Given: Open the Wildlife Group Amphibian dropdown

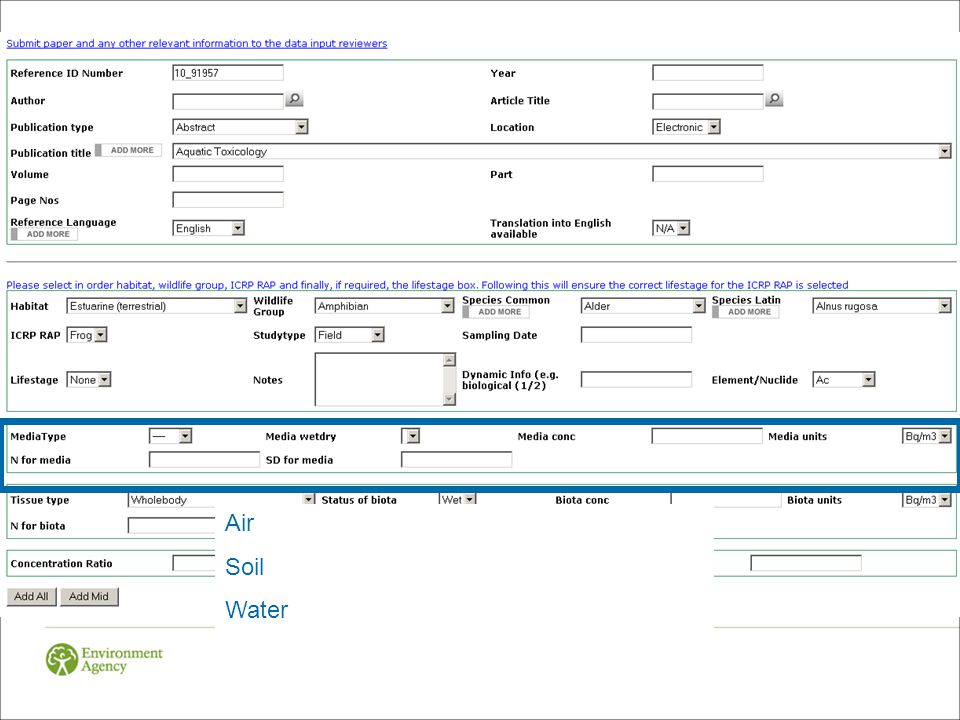Looking at the screenshot, I should [x=384, y=306].
